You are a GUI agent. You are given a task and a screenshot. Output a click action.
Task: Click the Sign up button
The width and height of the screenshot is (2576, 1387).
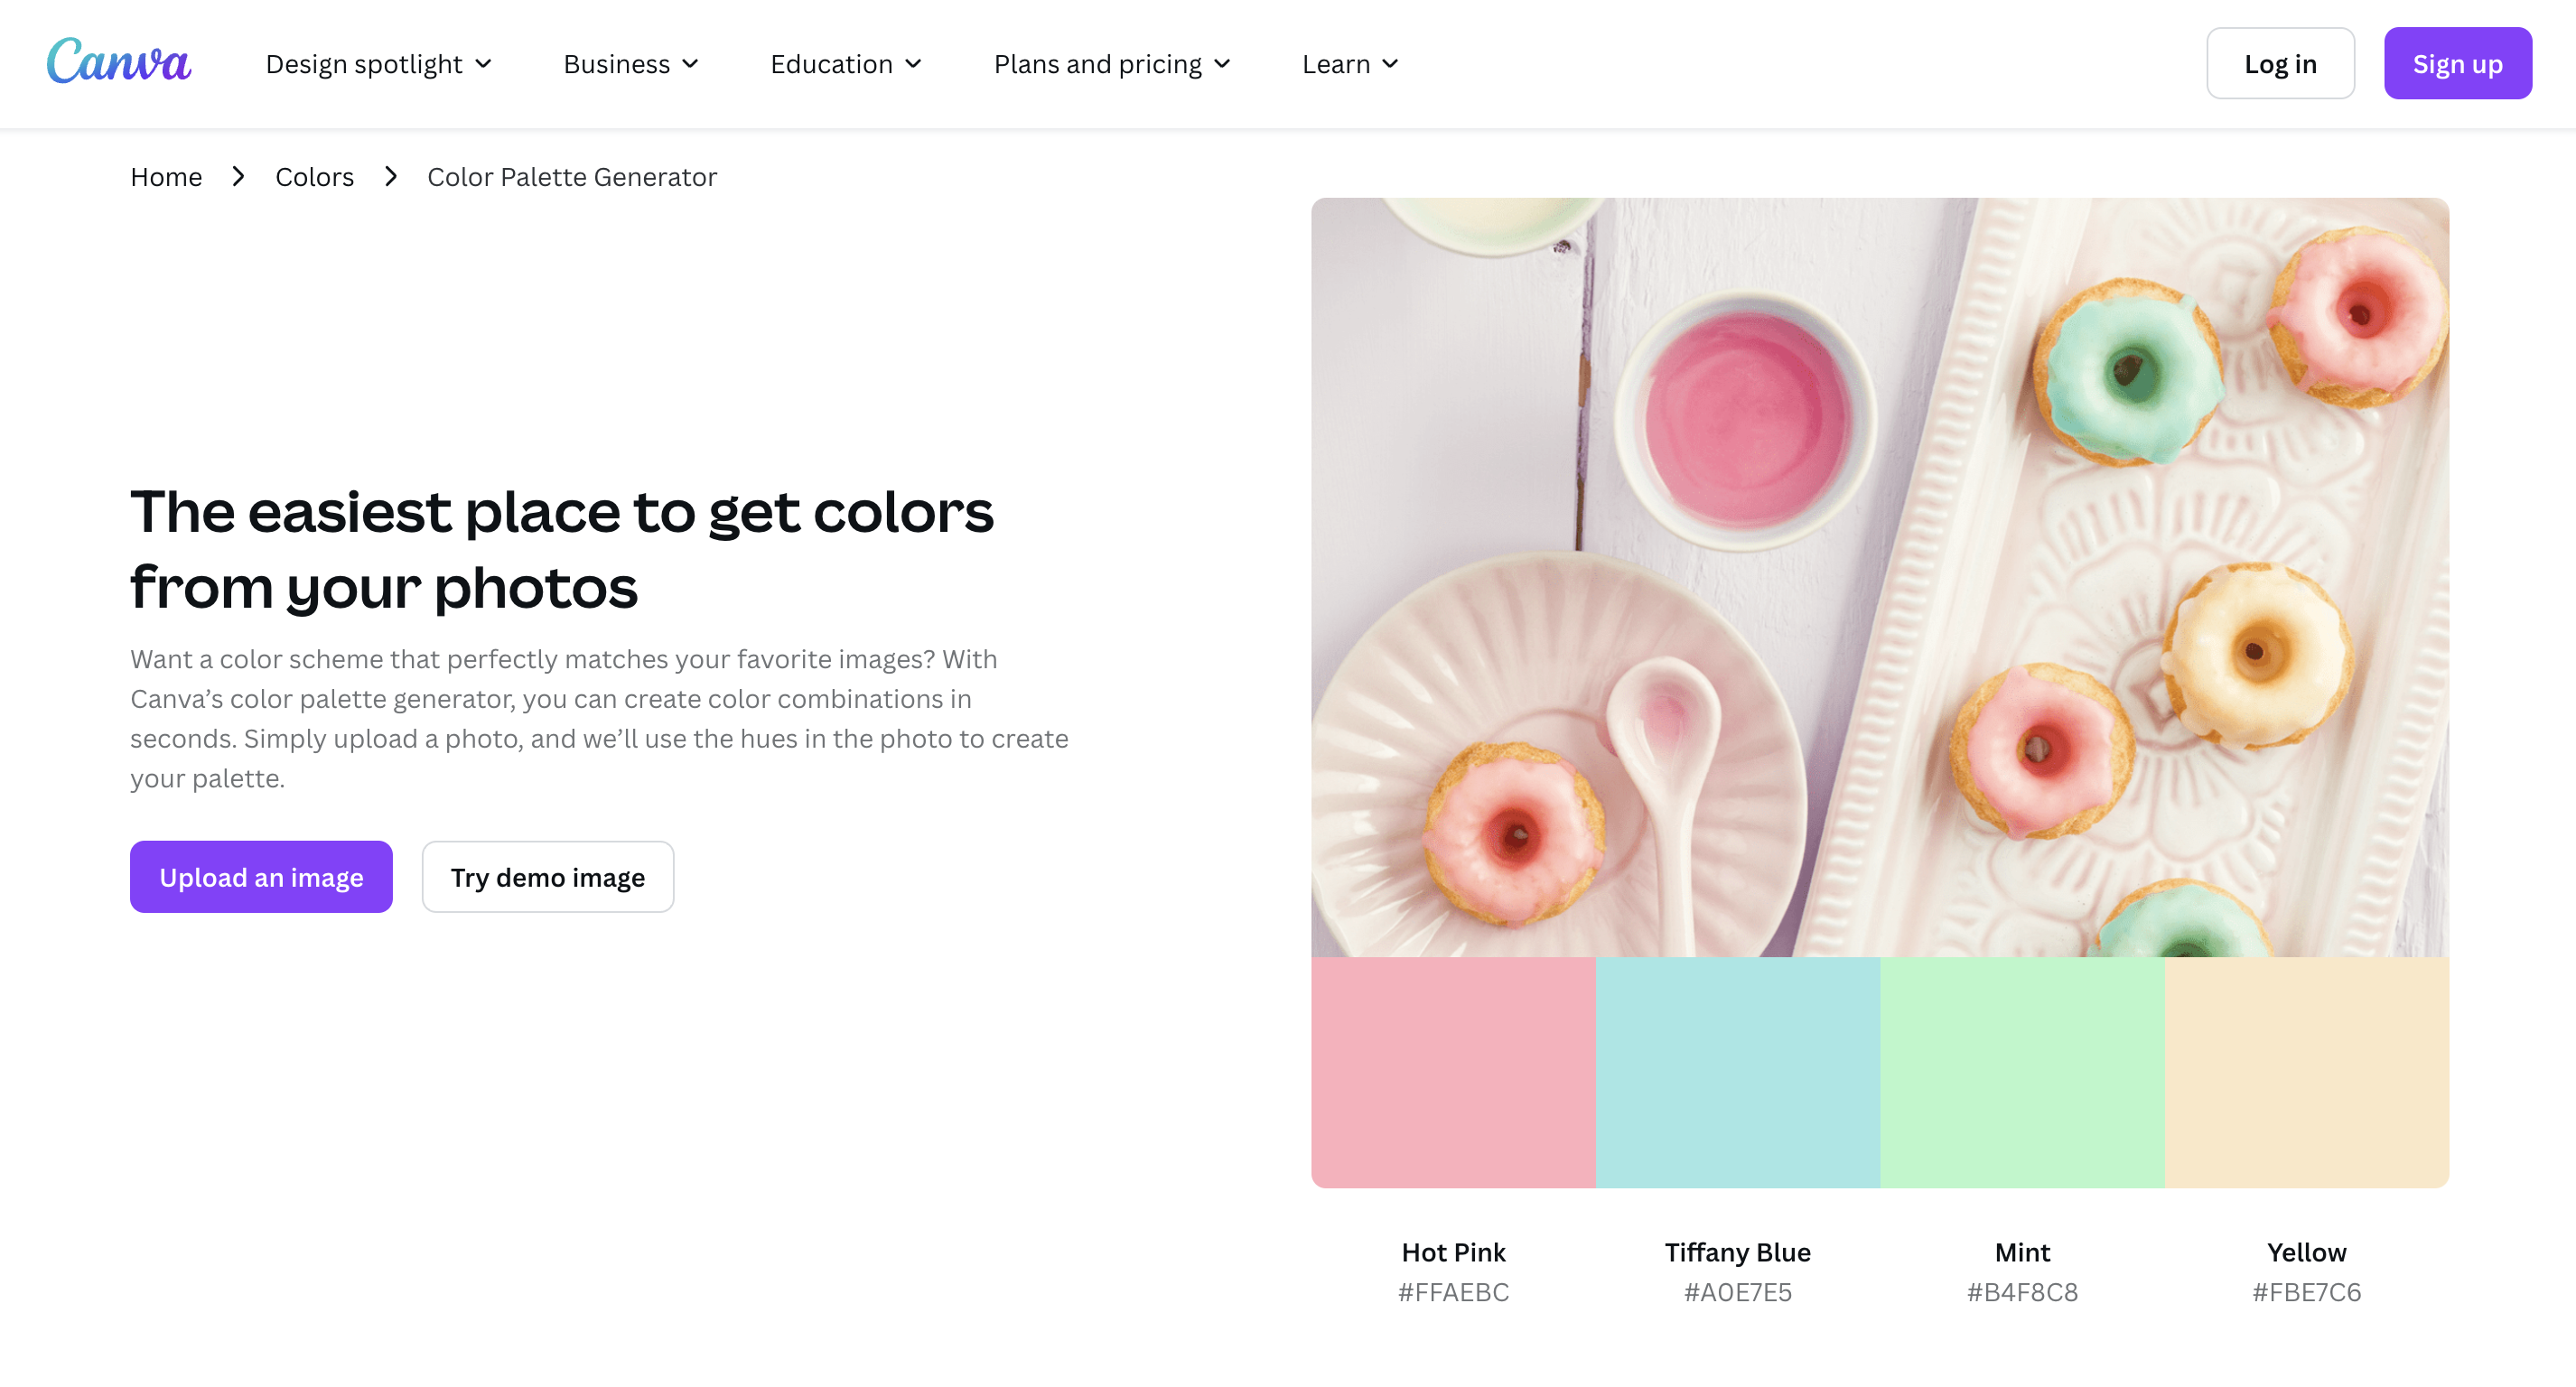click(2457, 63)
